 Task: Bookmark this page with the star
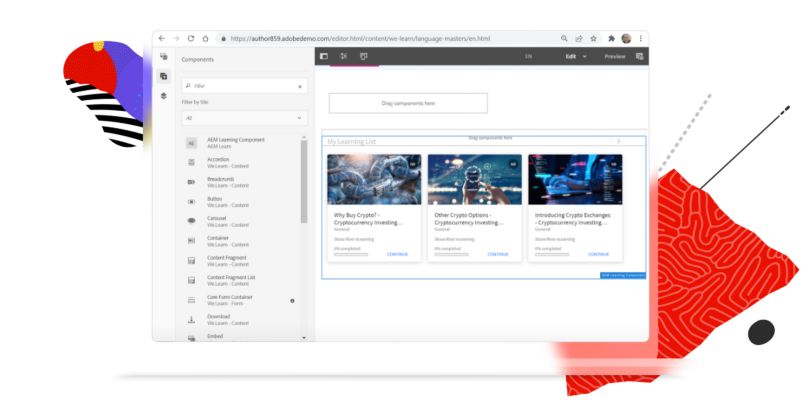pyautogui.click(x=594, y=38)
